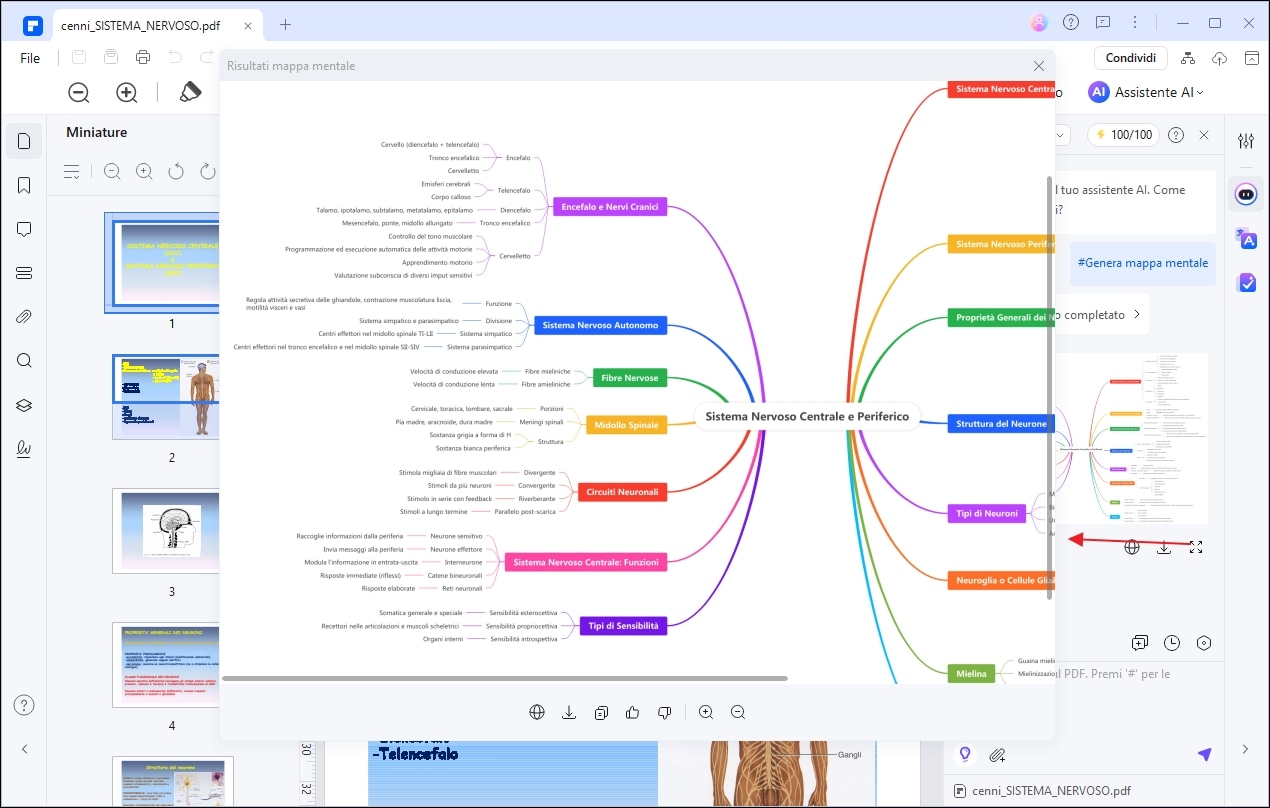Click the help icon at sidebar bottom
1270x808 pixels.
[24, 705]
